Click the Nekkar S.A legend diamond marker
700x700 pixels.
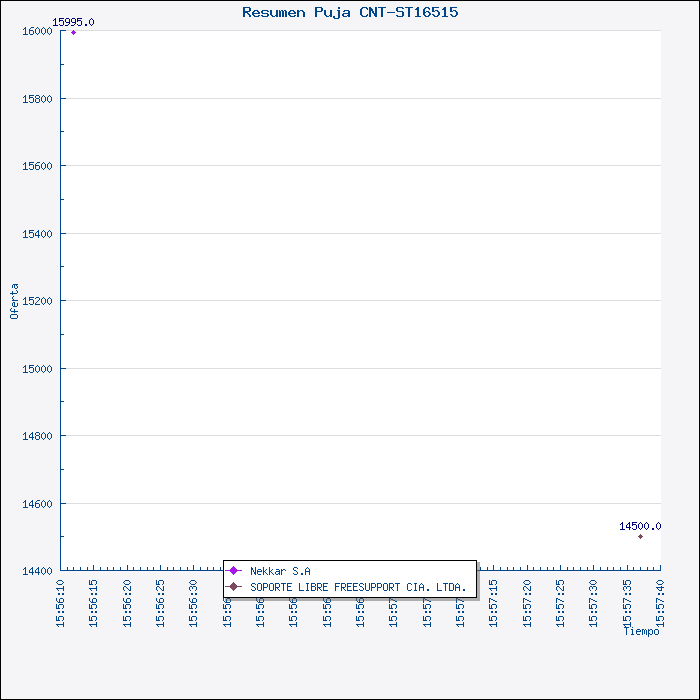pyautogui.click(x=234, y=571)
